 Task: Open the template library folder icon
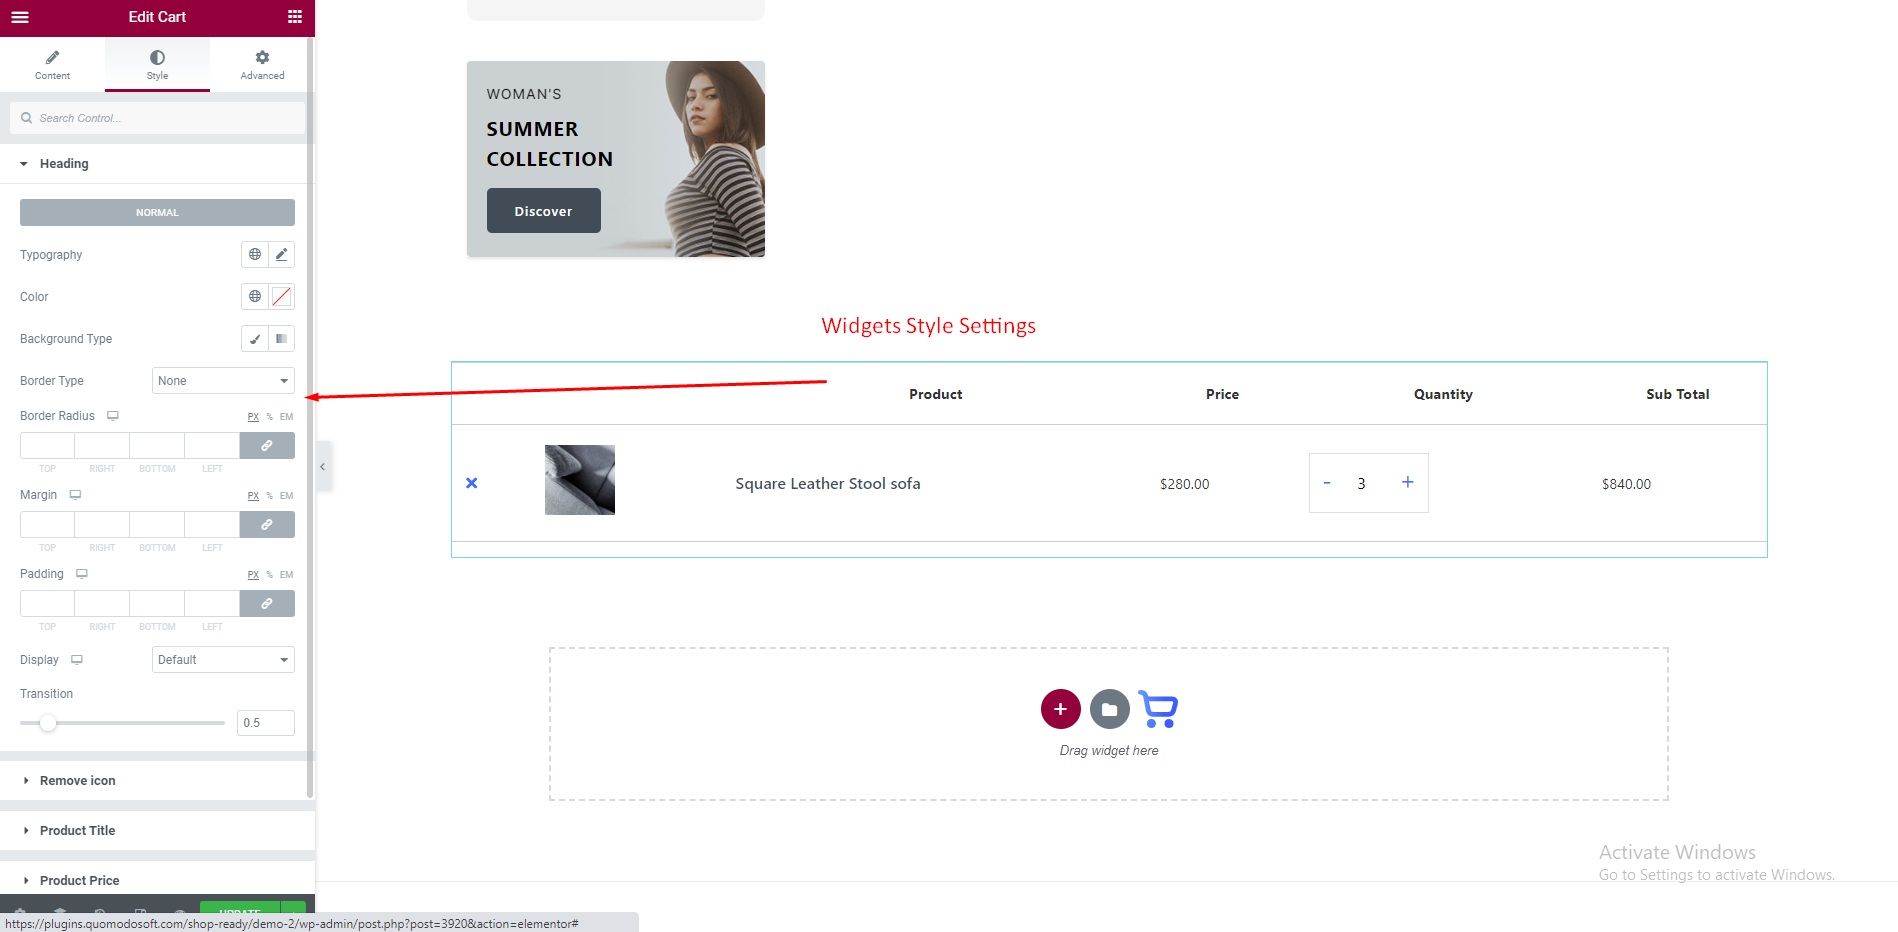[1109, 709]
